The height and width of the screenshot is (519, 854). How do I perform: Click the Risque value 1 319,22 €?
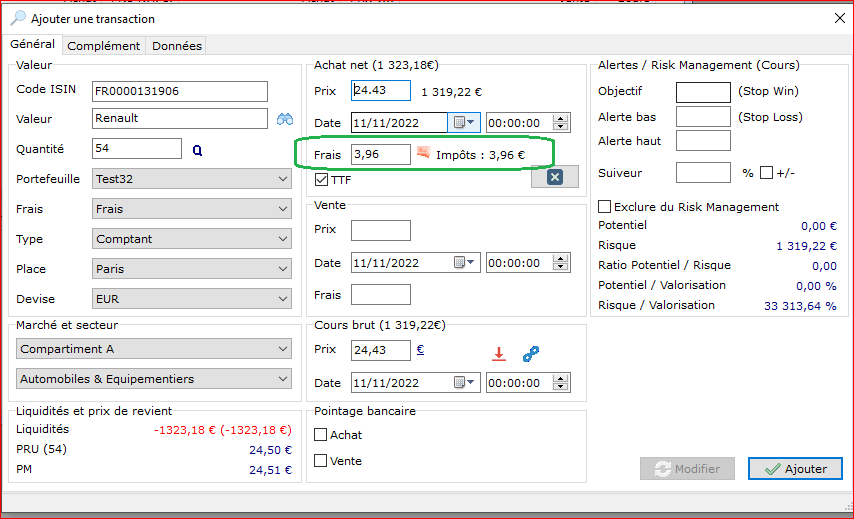point(807,246)
